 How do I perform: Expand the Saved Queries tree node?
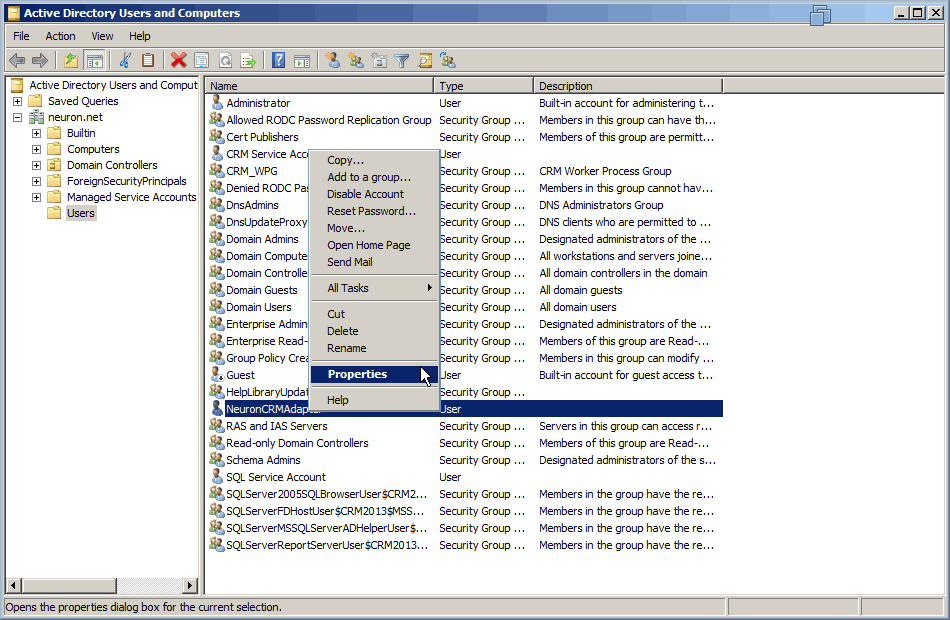(18, 101)
